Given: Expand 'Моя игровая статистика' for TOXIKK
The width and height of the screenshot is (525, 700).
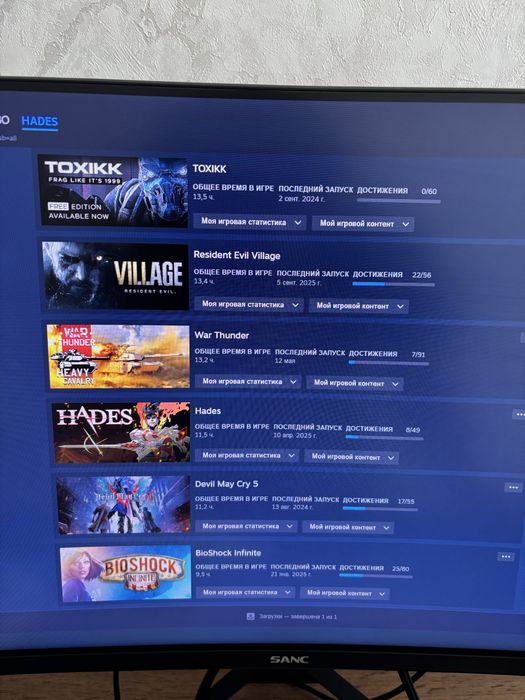Looking at the screenshot, I should click(x=250, y=222).
